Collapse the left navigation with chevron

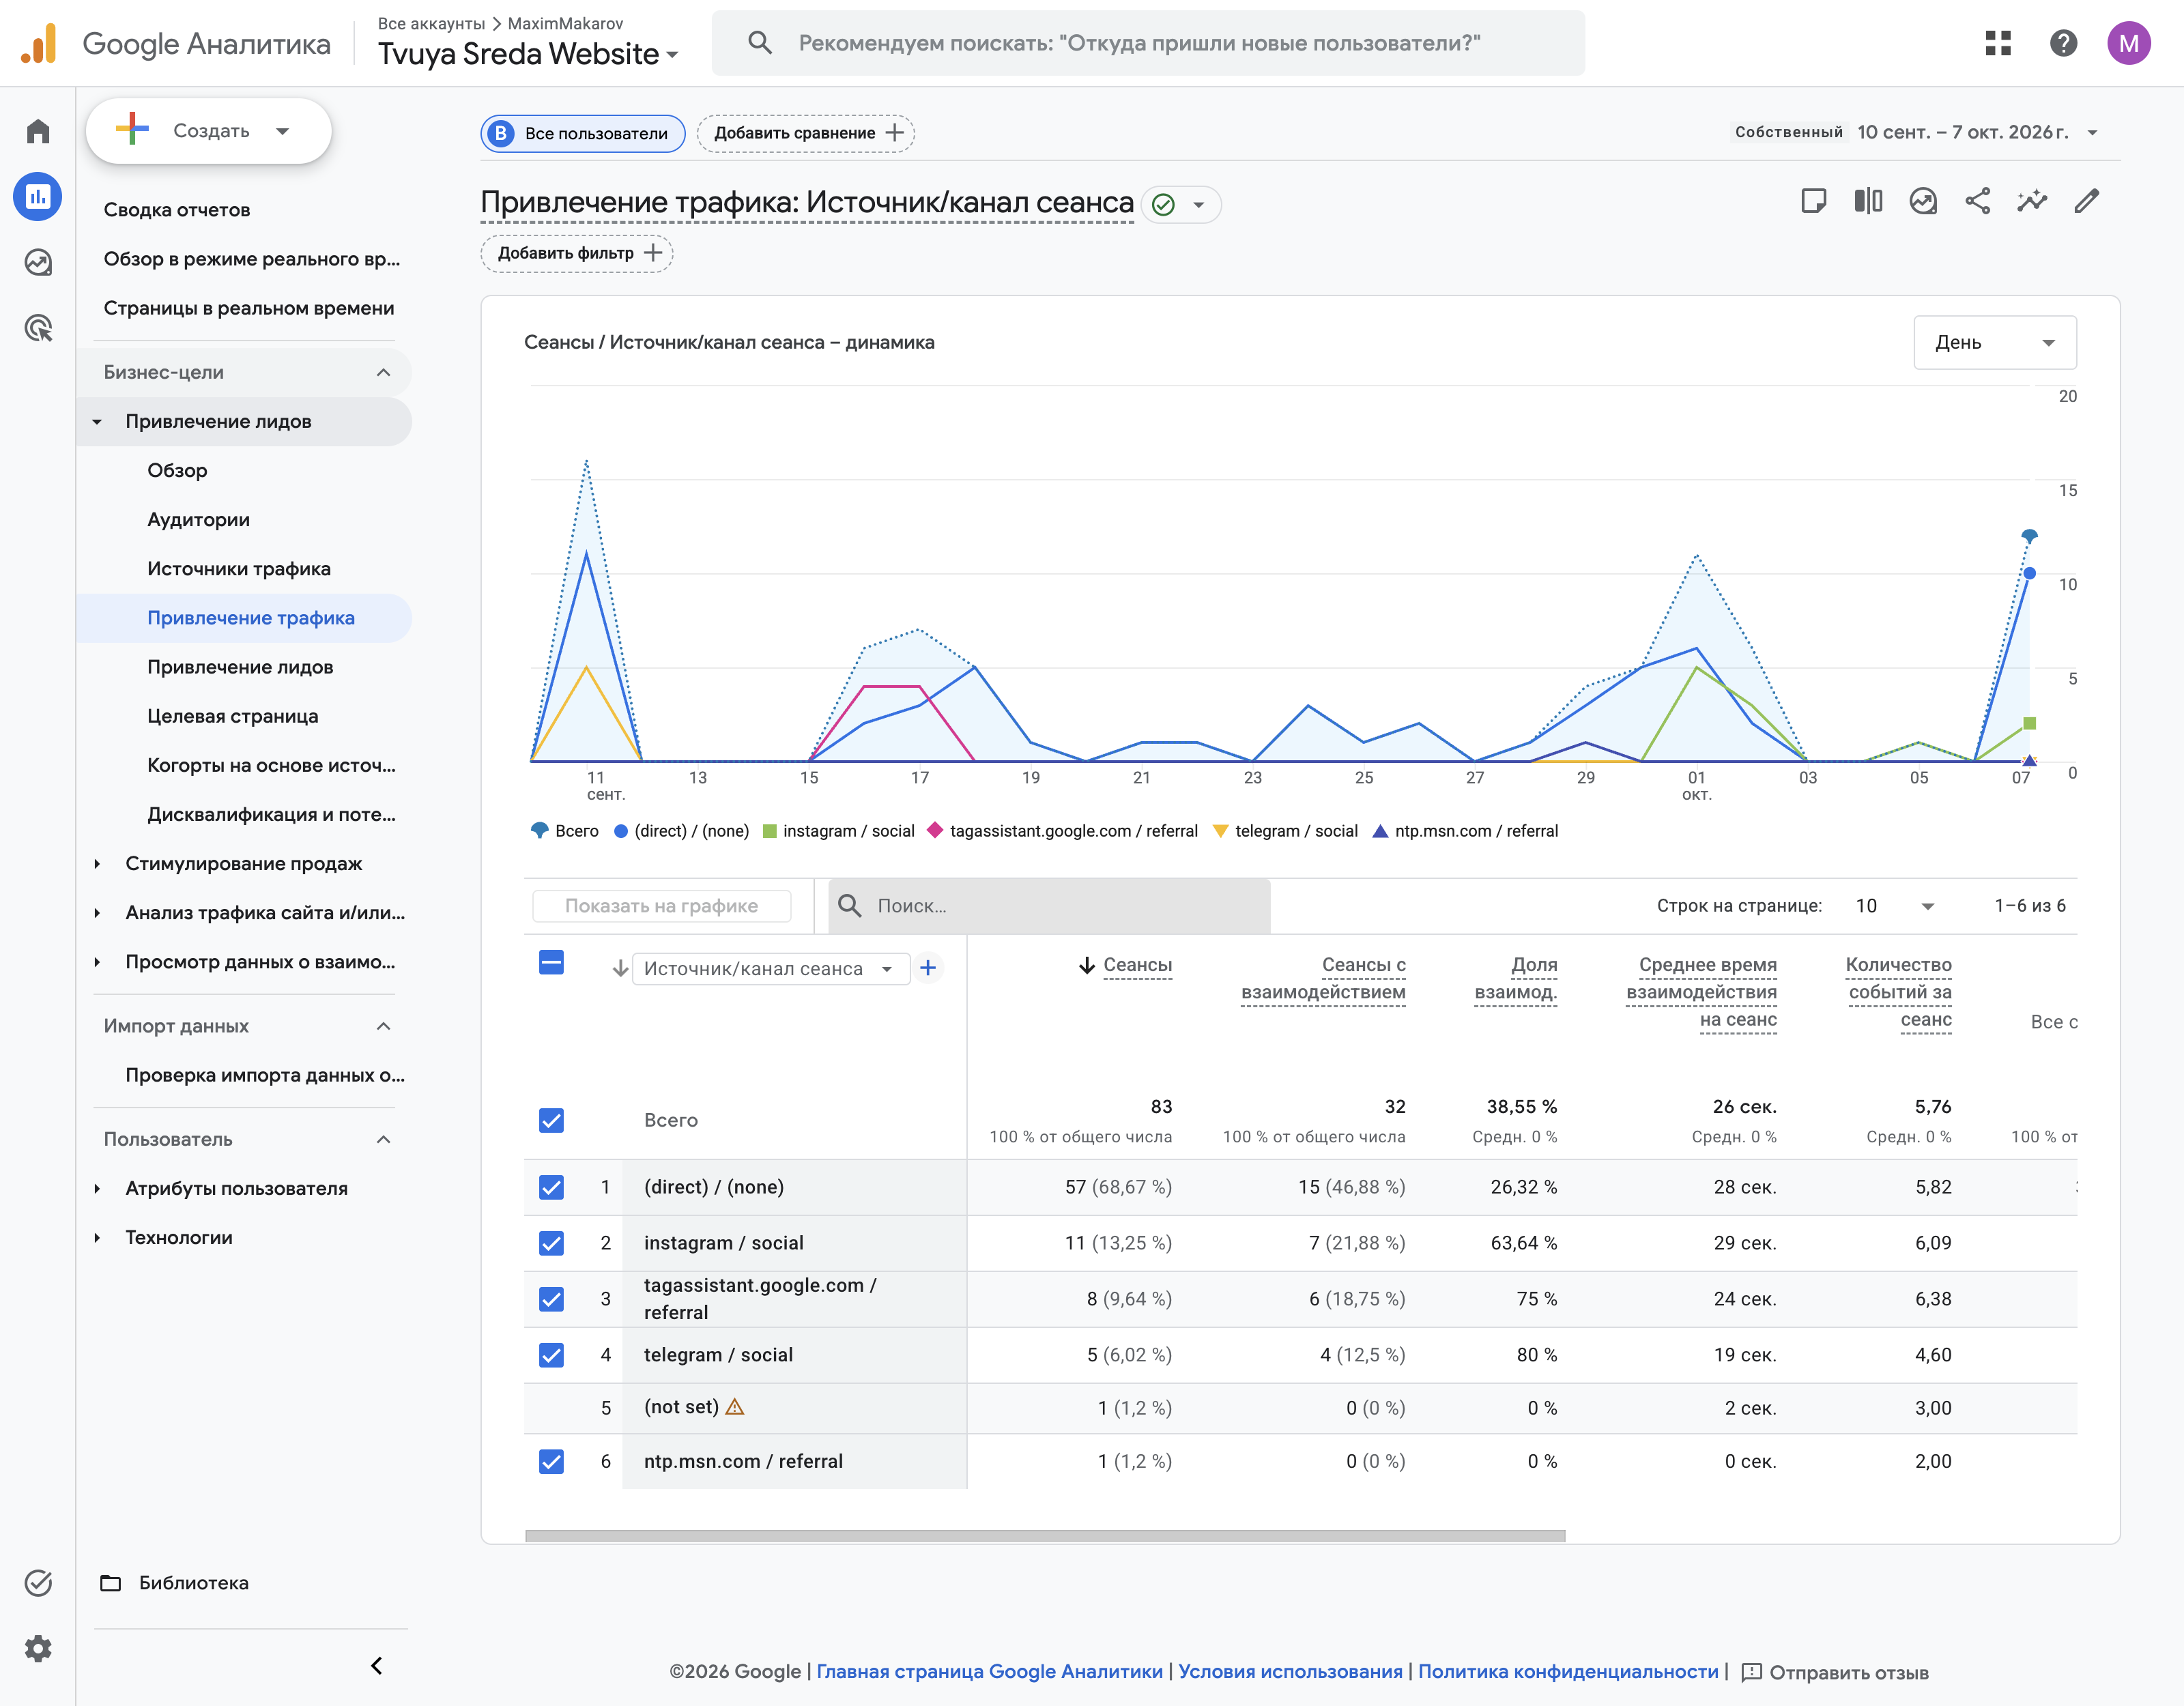[376, 1665]
